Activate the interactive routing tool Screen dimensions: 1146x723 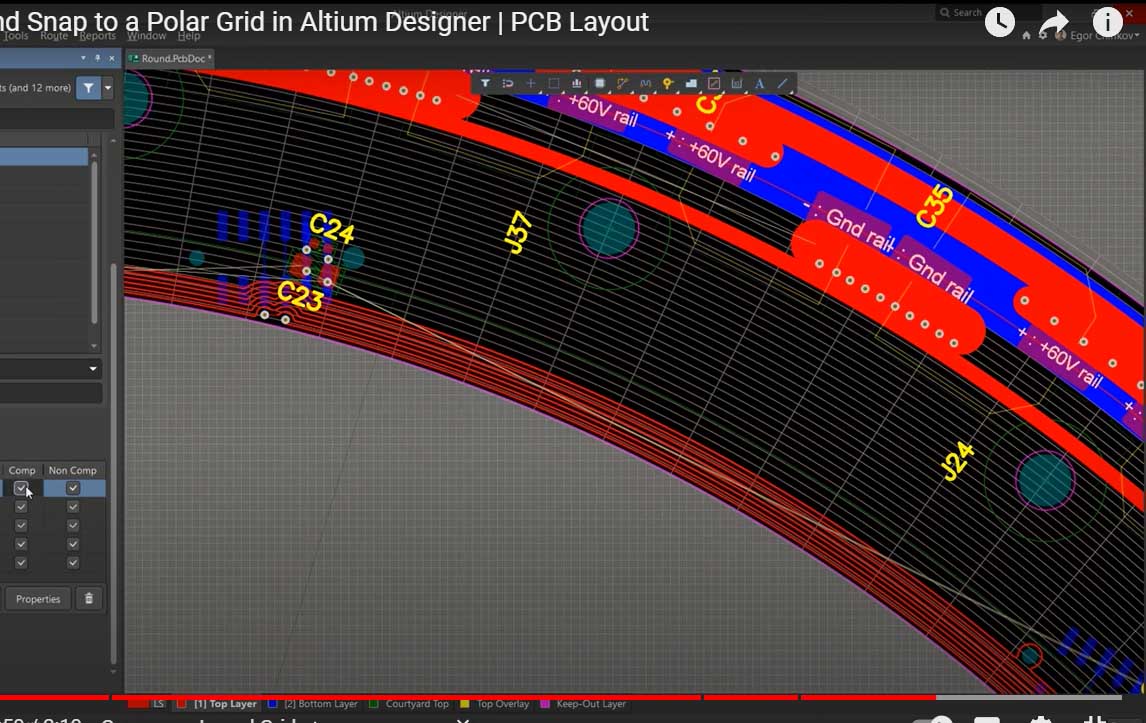point(622,84)
